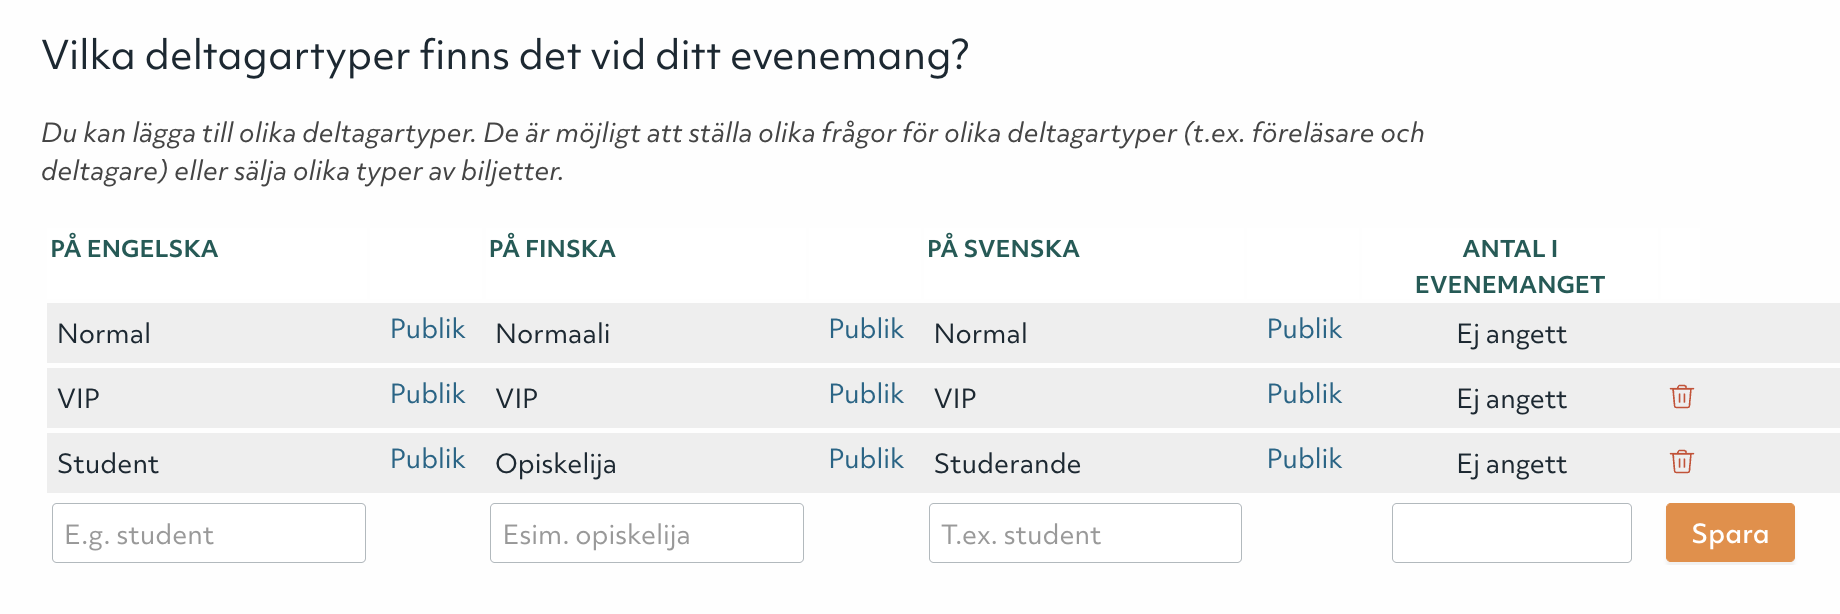Click the Opiskelija Finnish name cell

tap(556, 464)
